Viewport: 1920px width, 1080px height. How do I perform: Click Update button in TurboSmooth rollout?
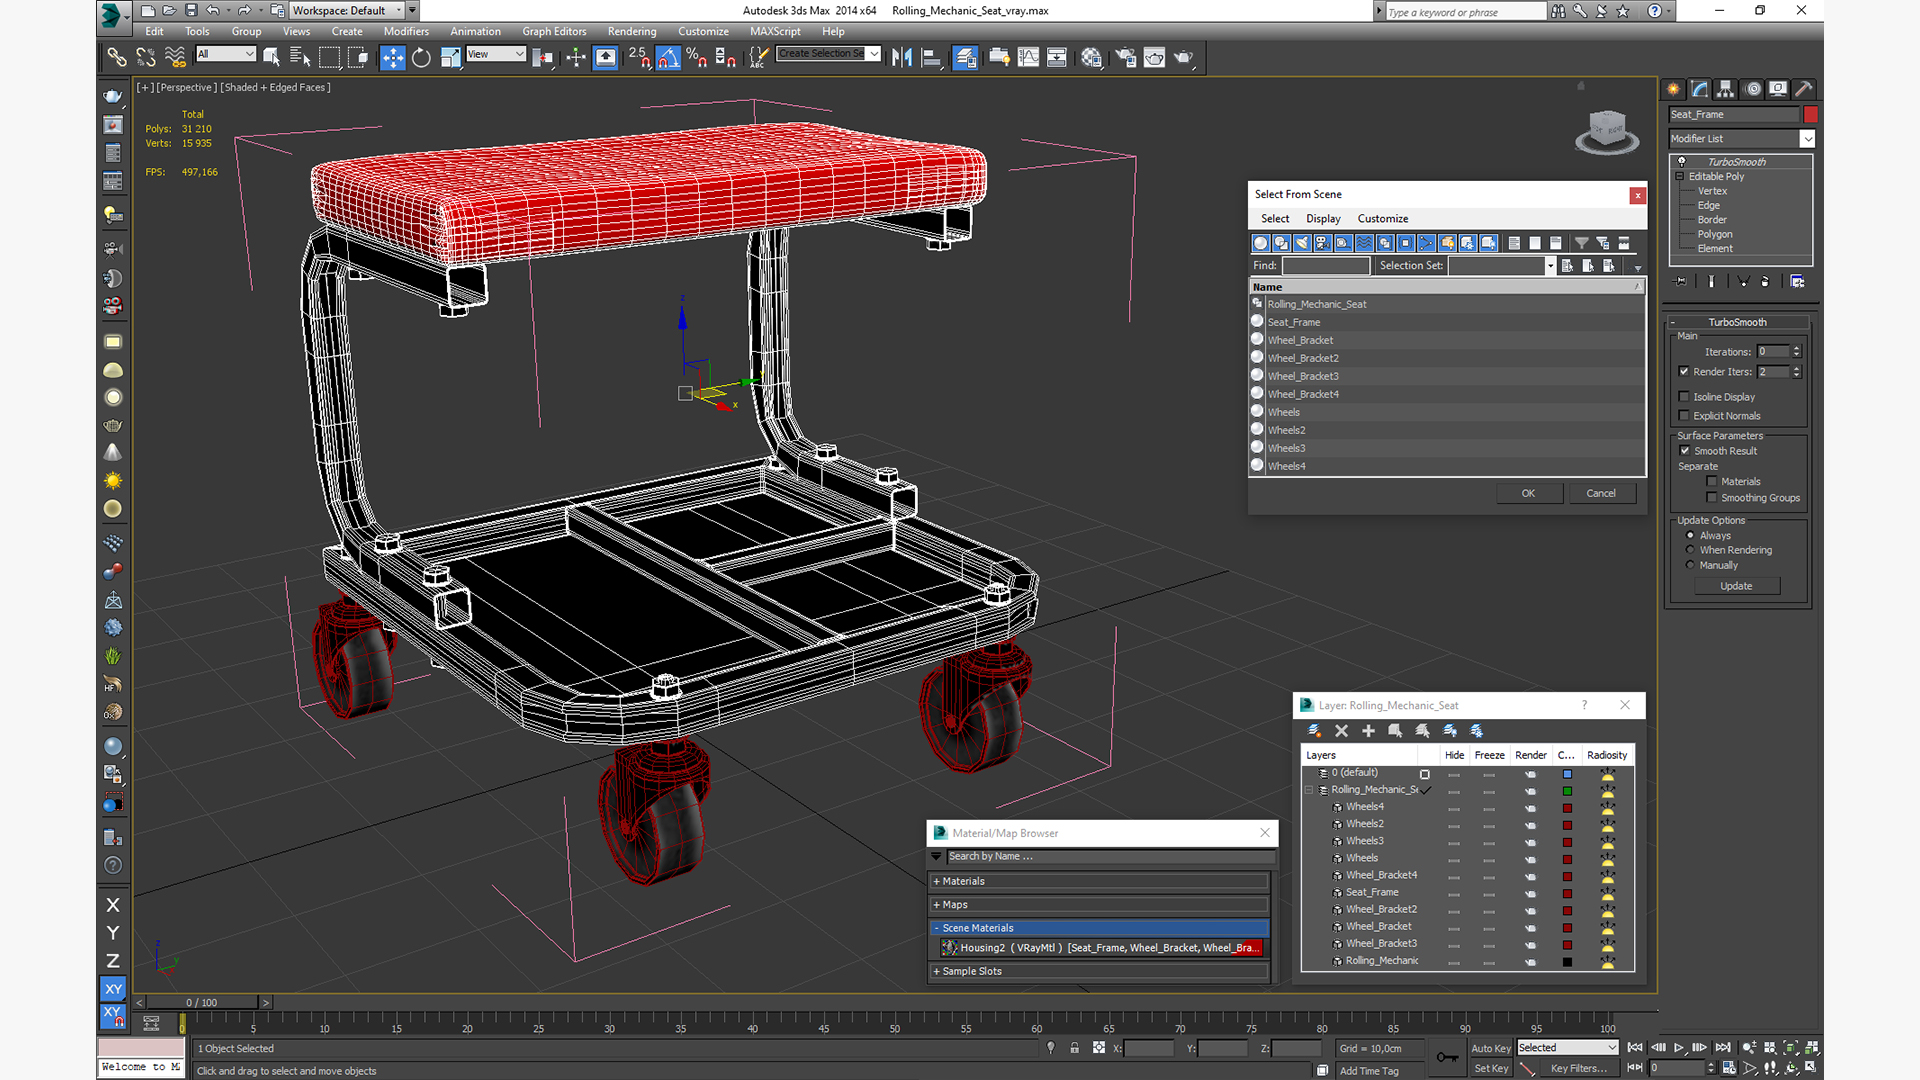point(1736,586)
